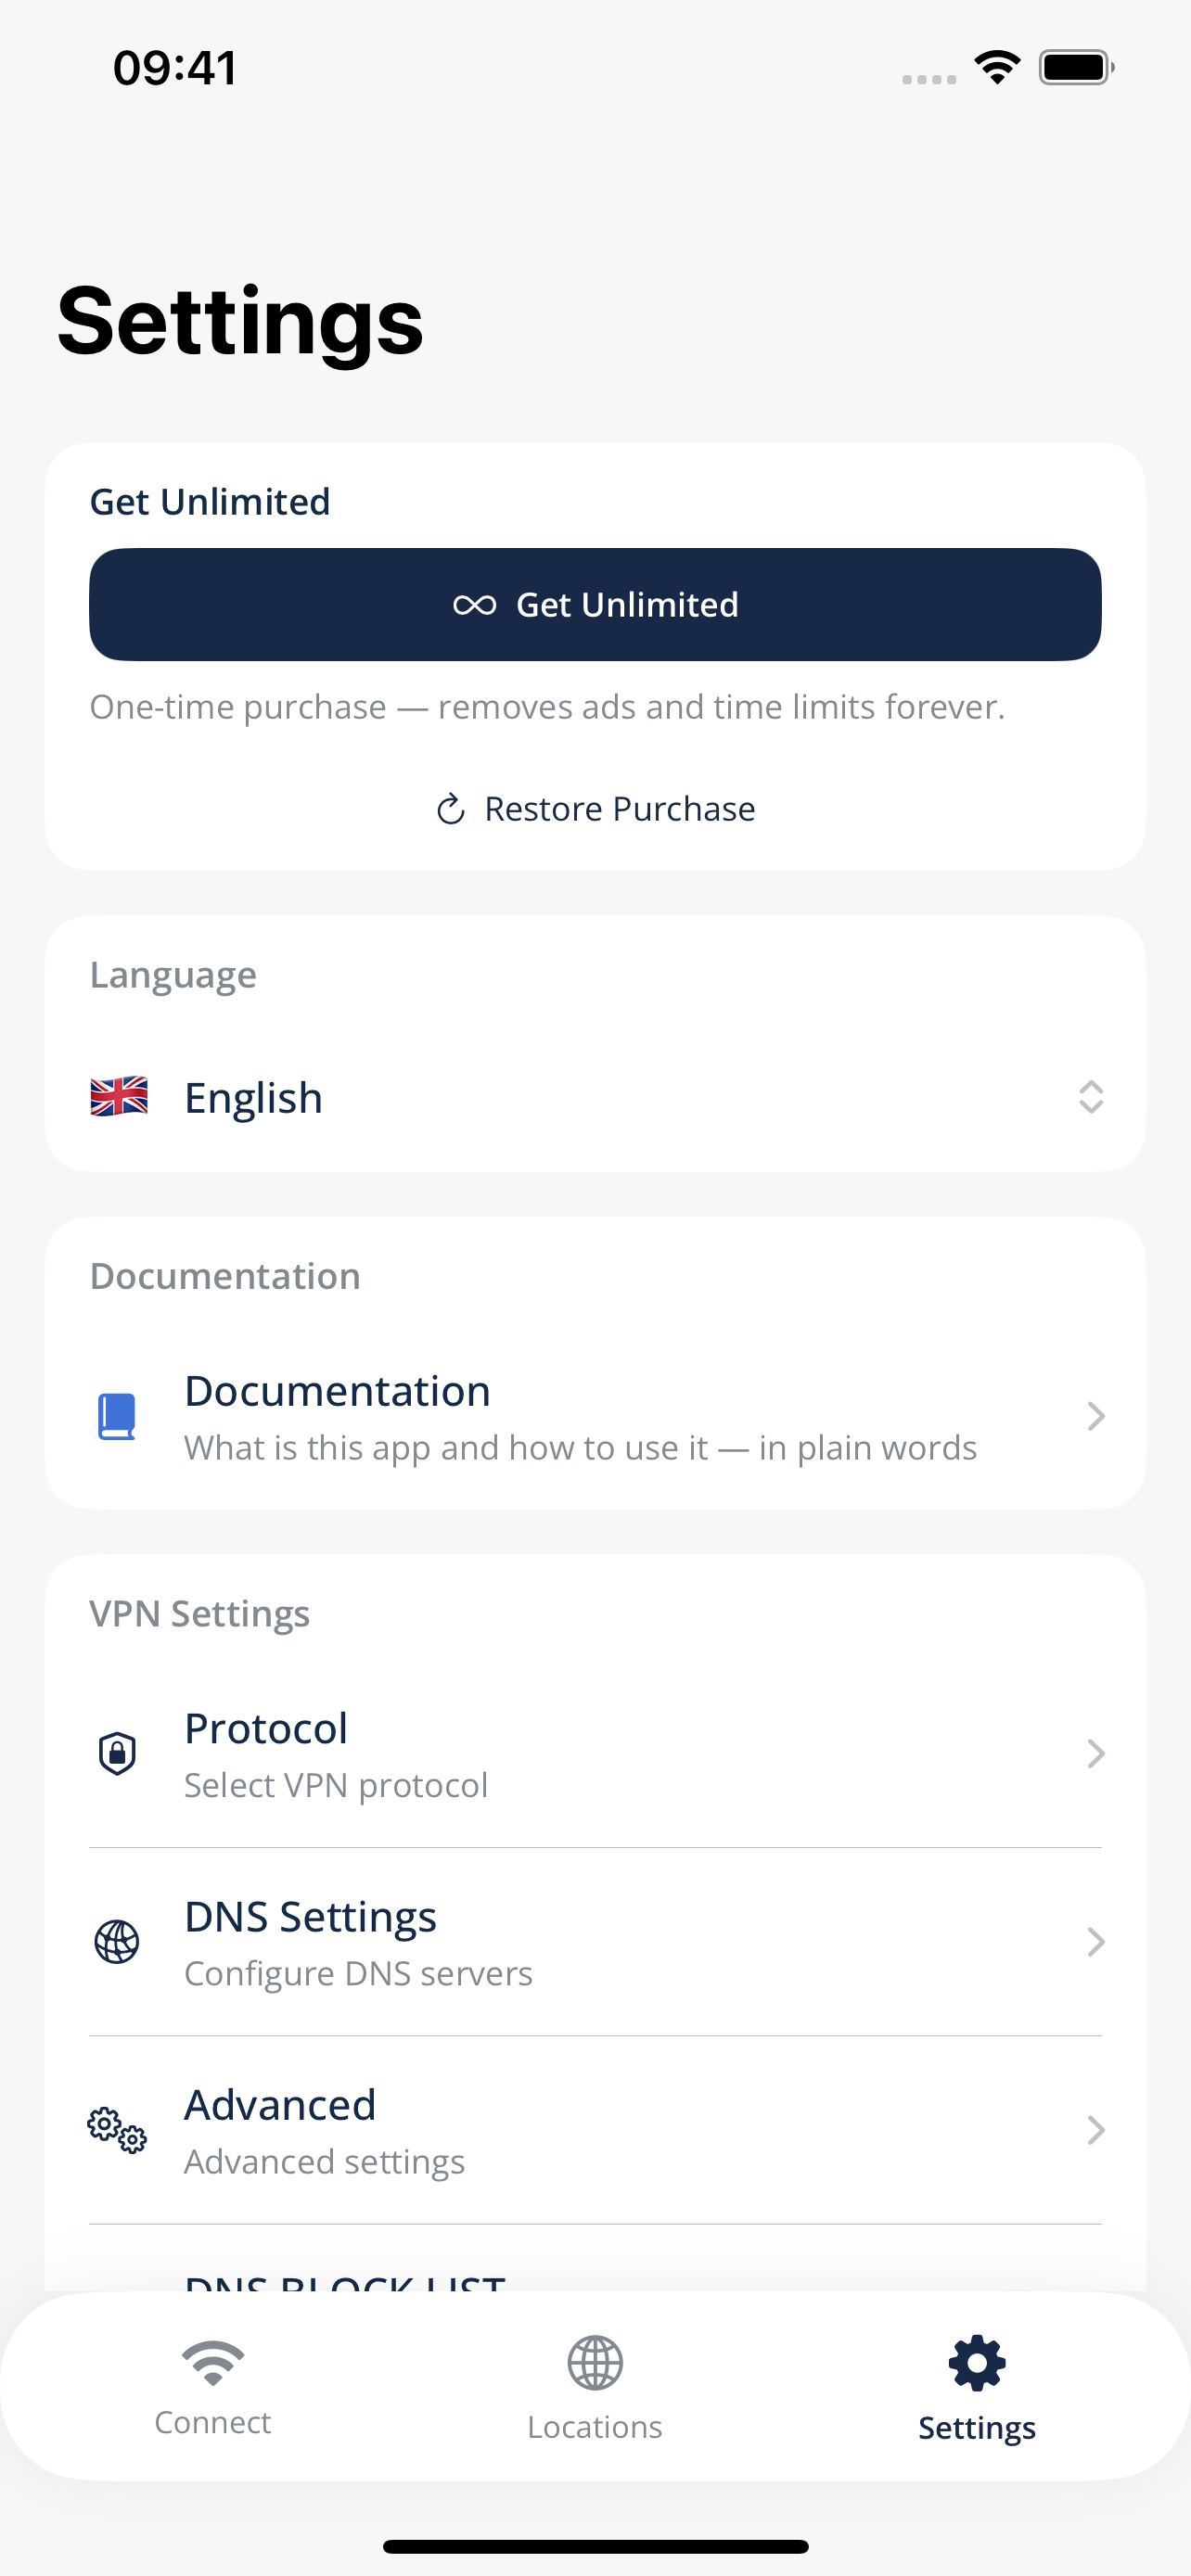This screenshot has width=1191, height=2576.
Task: Tap the Get Unlimited purchase button
Action: coord(595,604)
